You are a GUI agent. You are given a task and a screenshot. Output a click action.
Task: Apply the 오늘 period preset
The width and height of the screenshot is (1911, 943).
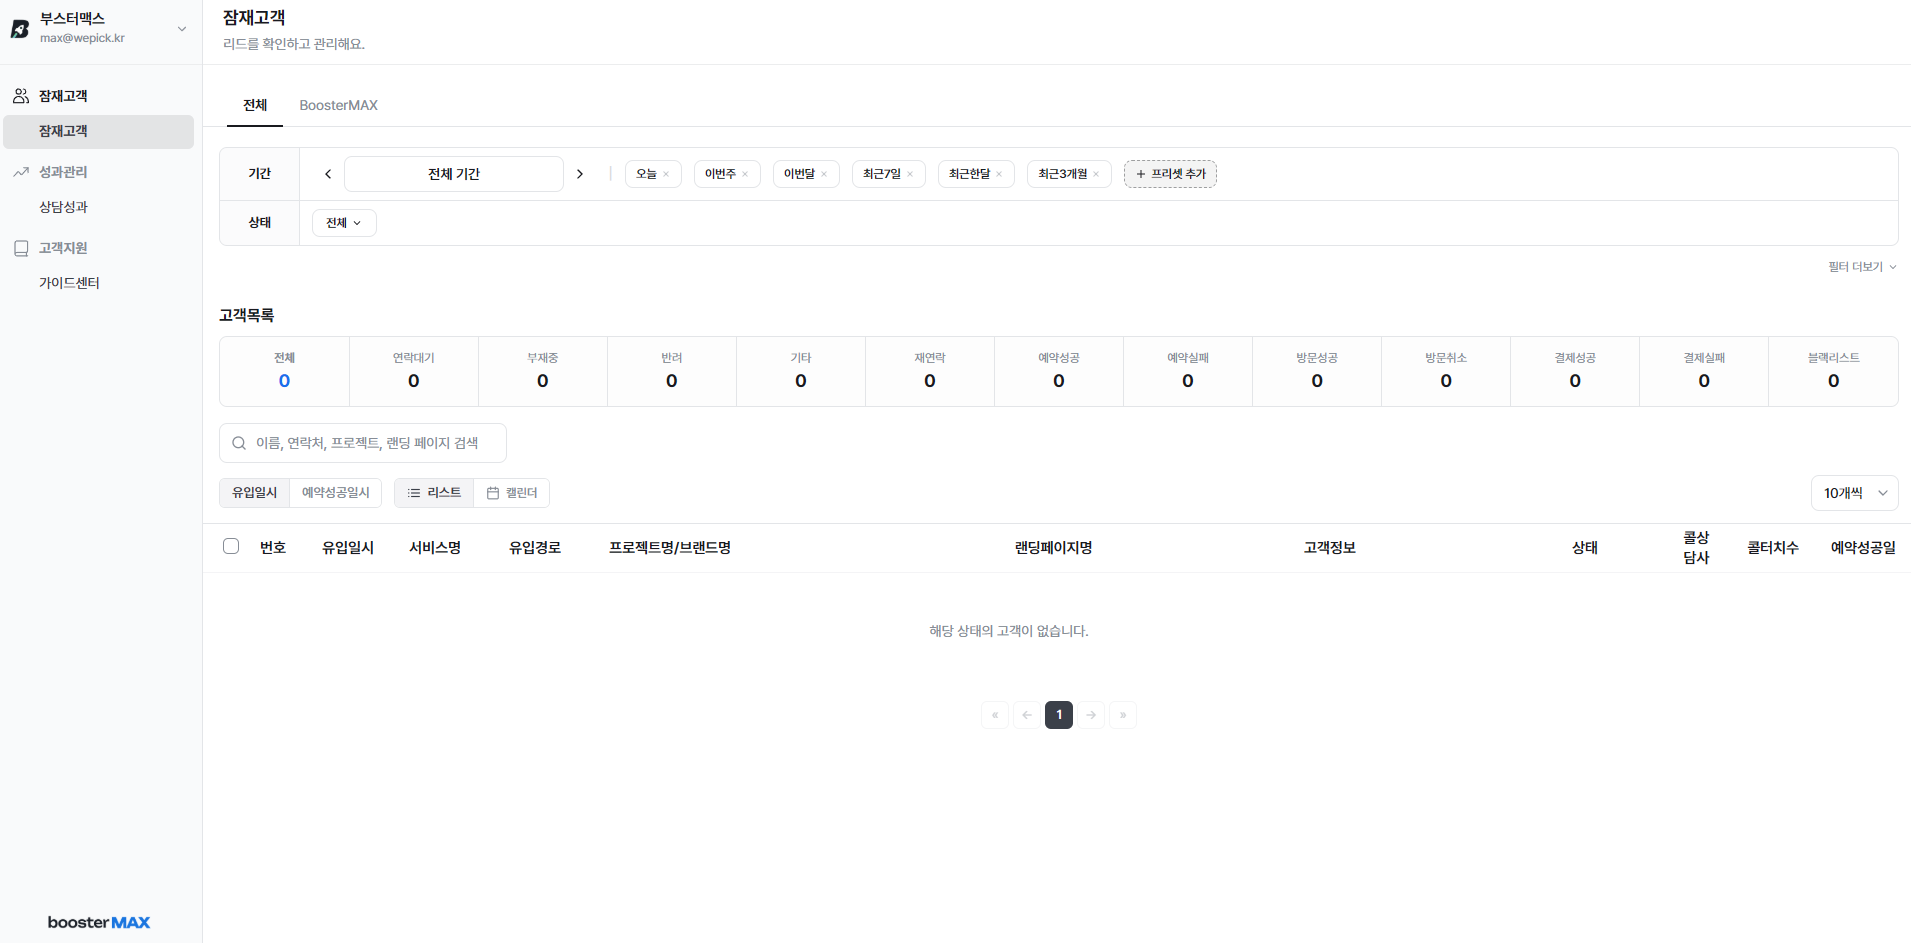pos(646,174)
